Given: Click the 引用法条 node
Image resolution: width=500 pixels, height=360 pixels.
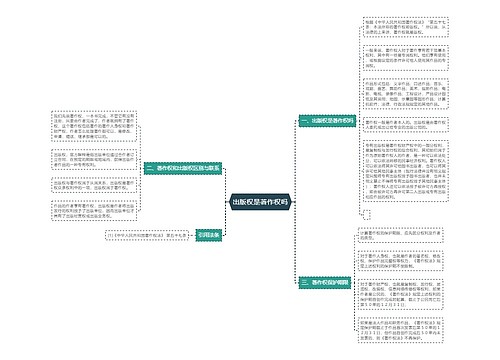Looking at the screenshot, I should (209, 235).
